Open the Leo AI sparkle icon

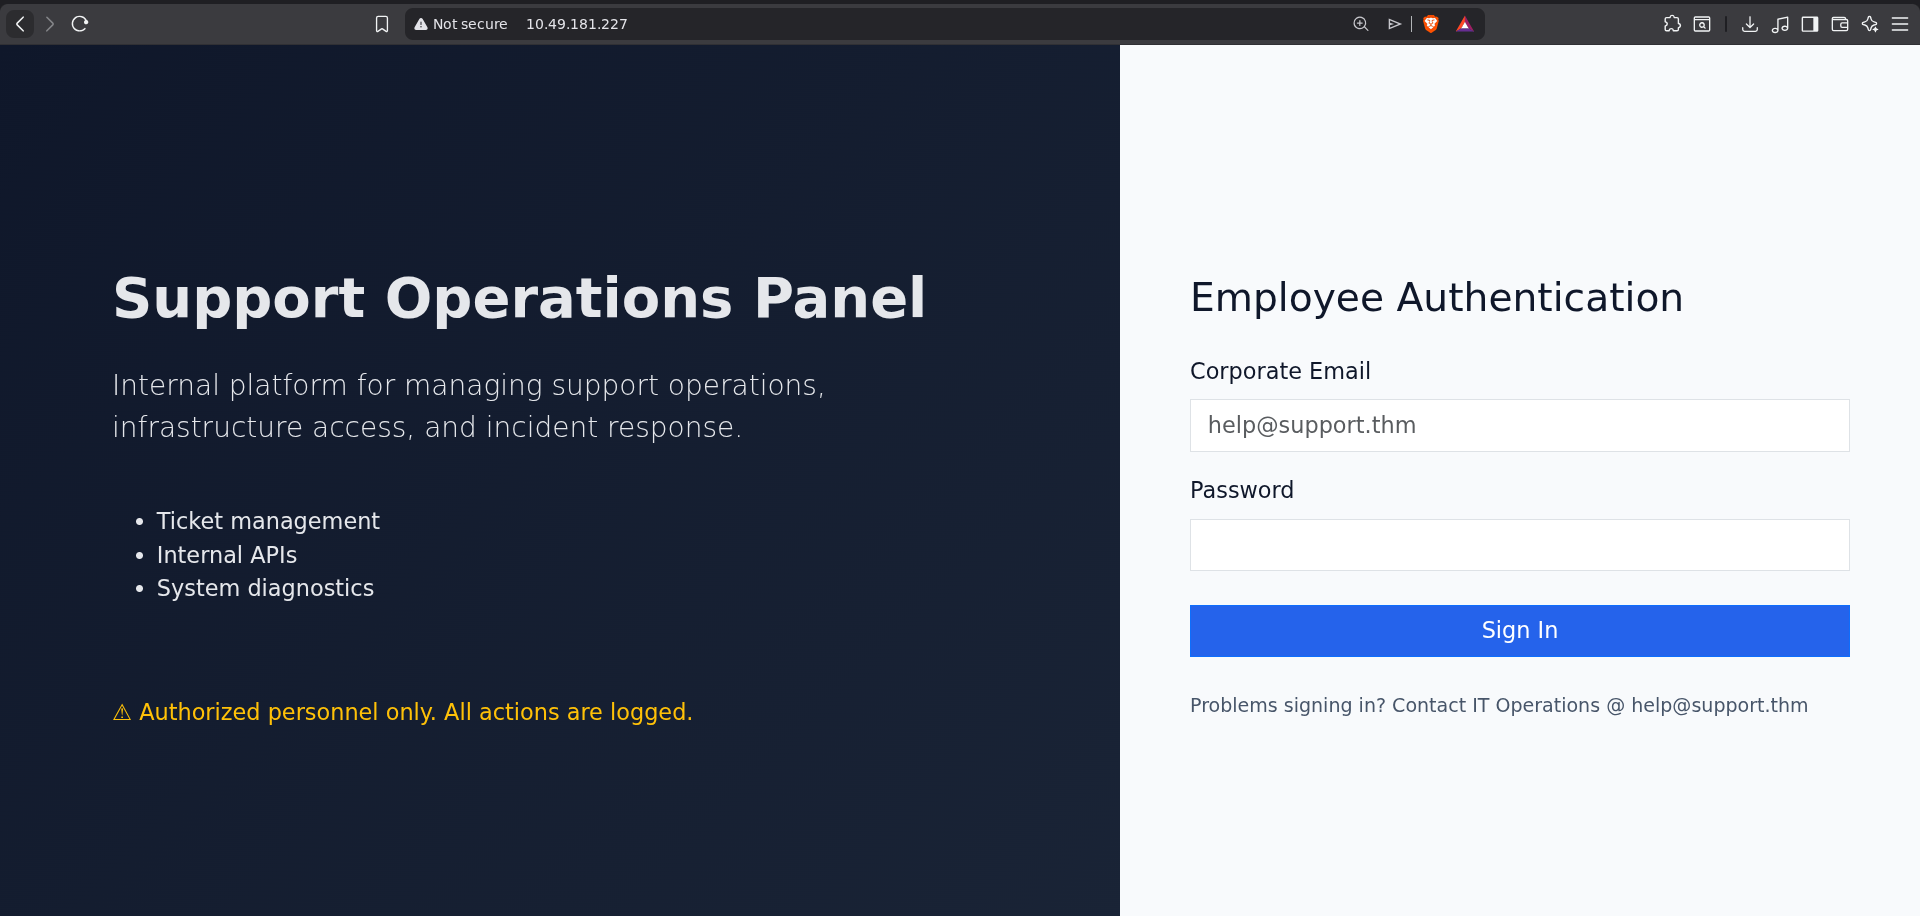point(1870,24)
